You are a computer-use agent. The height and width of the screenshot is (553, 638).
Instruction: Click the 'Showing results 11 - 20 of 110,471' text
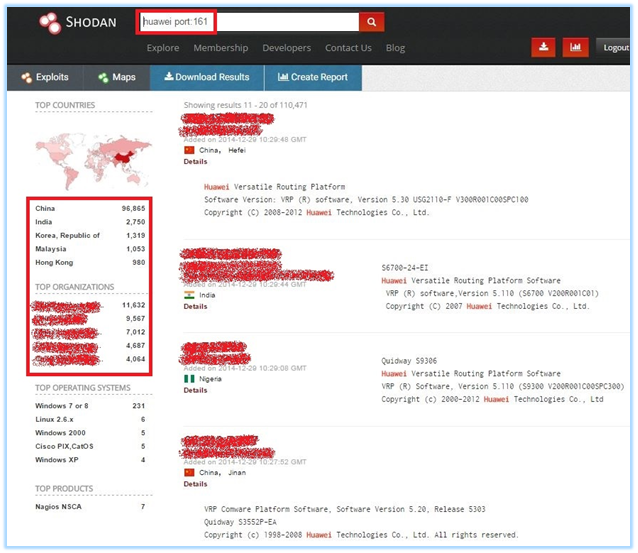point(245,105)
